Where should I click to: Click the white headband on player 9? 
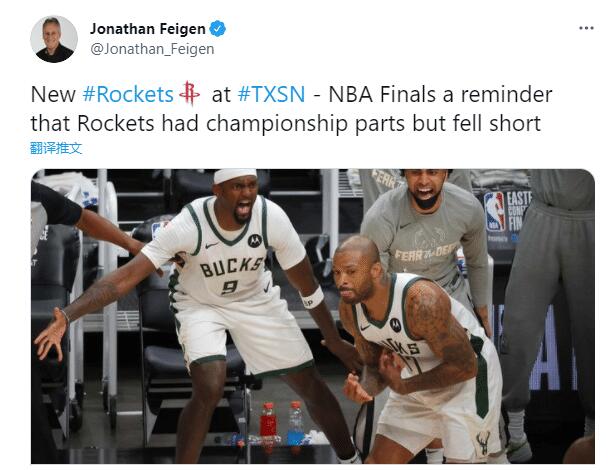235,175
